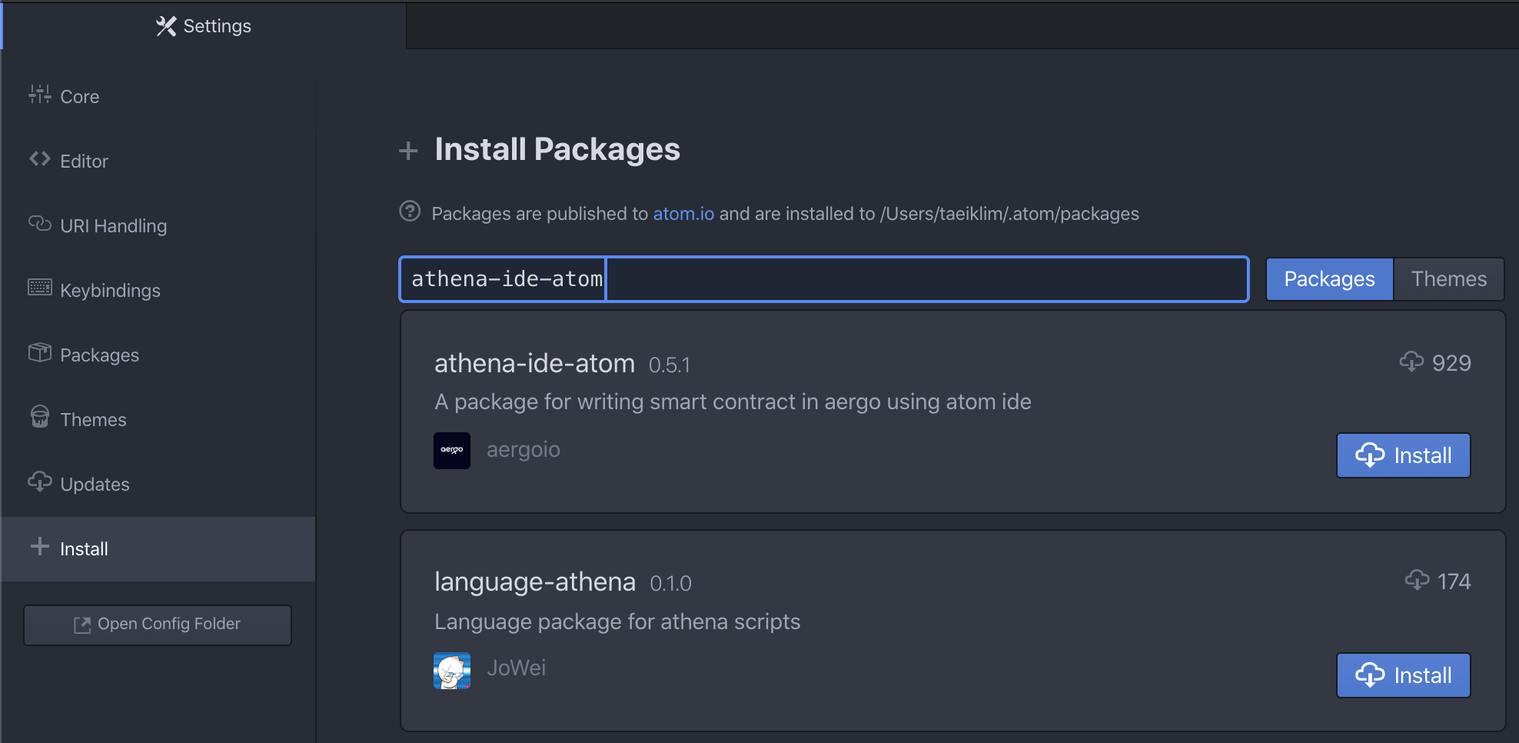This screenshot has width=1519, height=743.
Task: Install the athena-ide-atom package
Action: (x=1403, y=456)
